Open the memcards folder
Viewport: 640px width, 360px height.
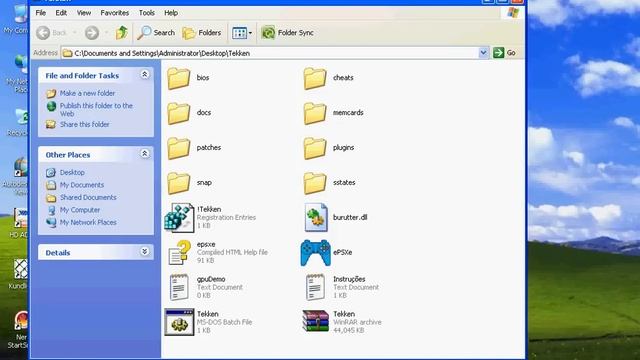tap(334, 113)
